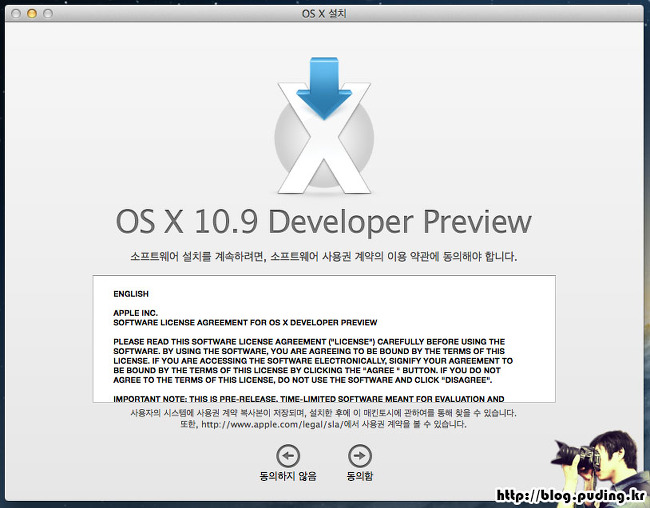Click the 동의함 label

[x=360, y=476]
